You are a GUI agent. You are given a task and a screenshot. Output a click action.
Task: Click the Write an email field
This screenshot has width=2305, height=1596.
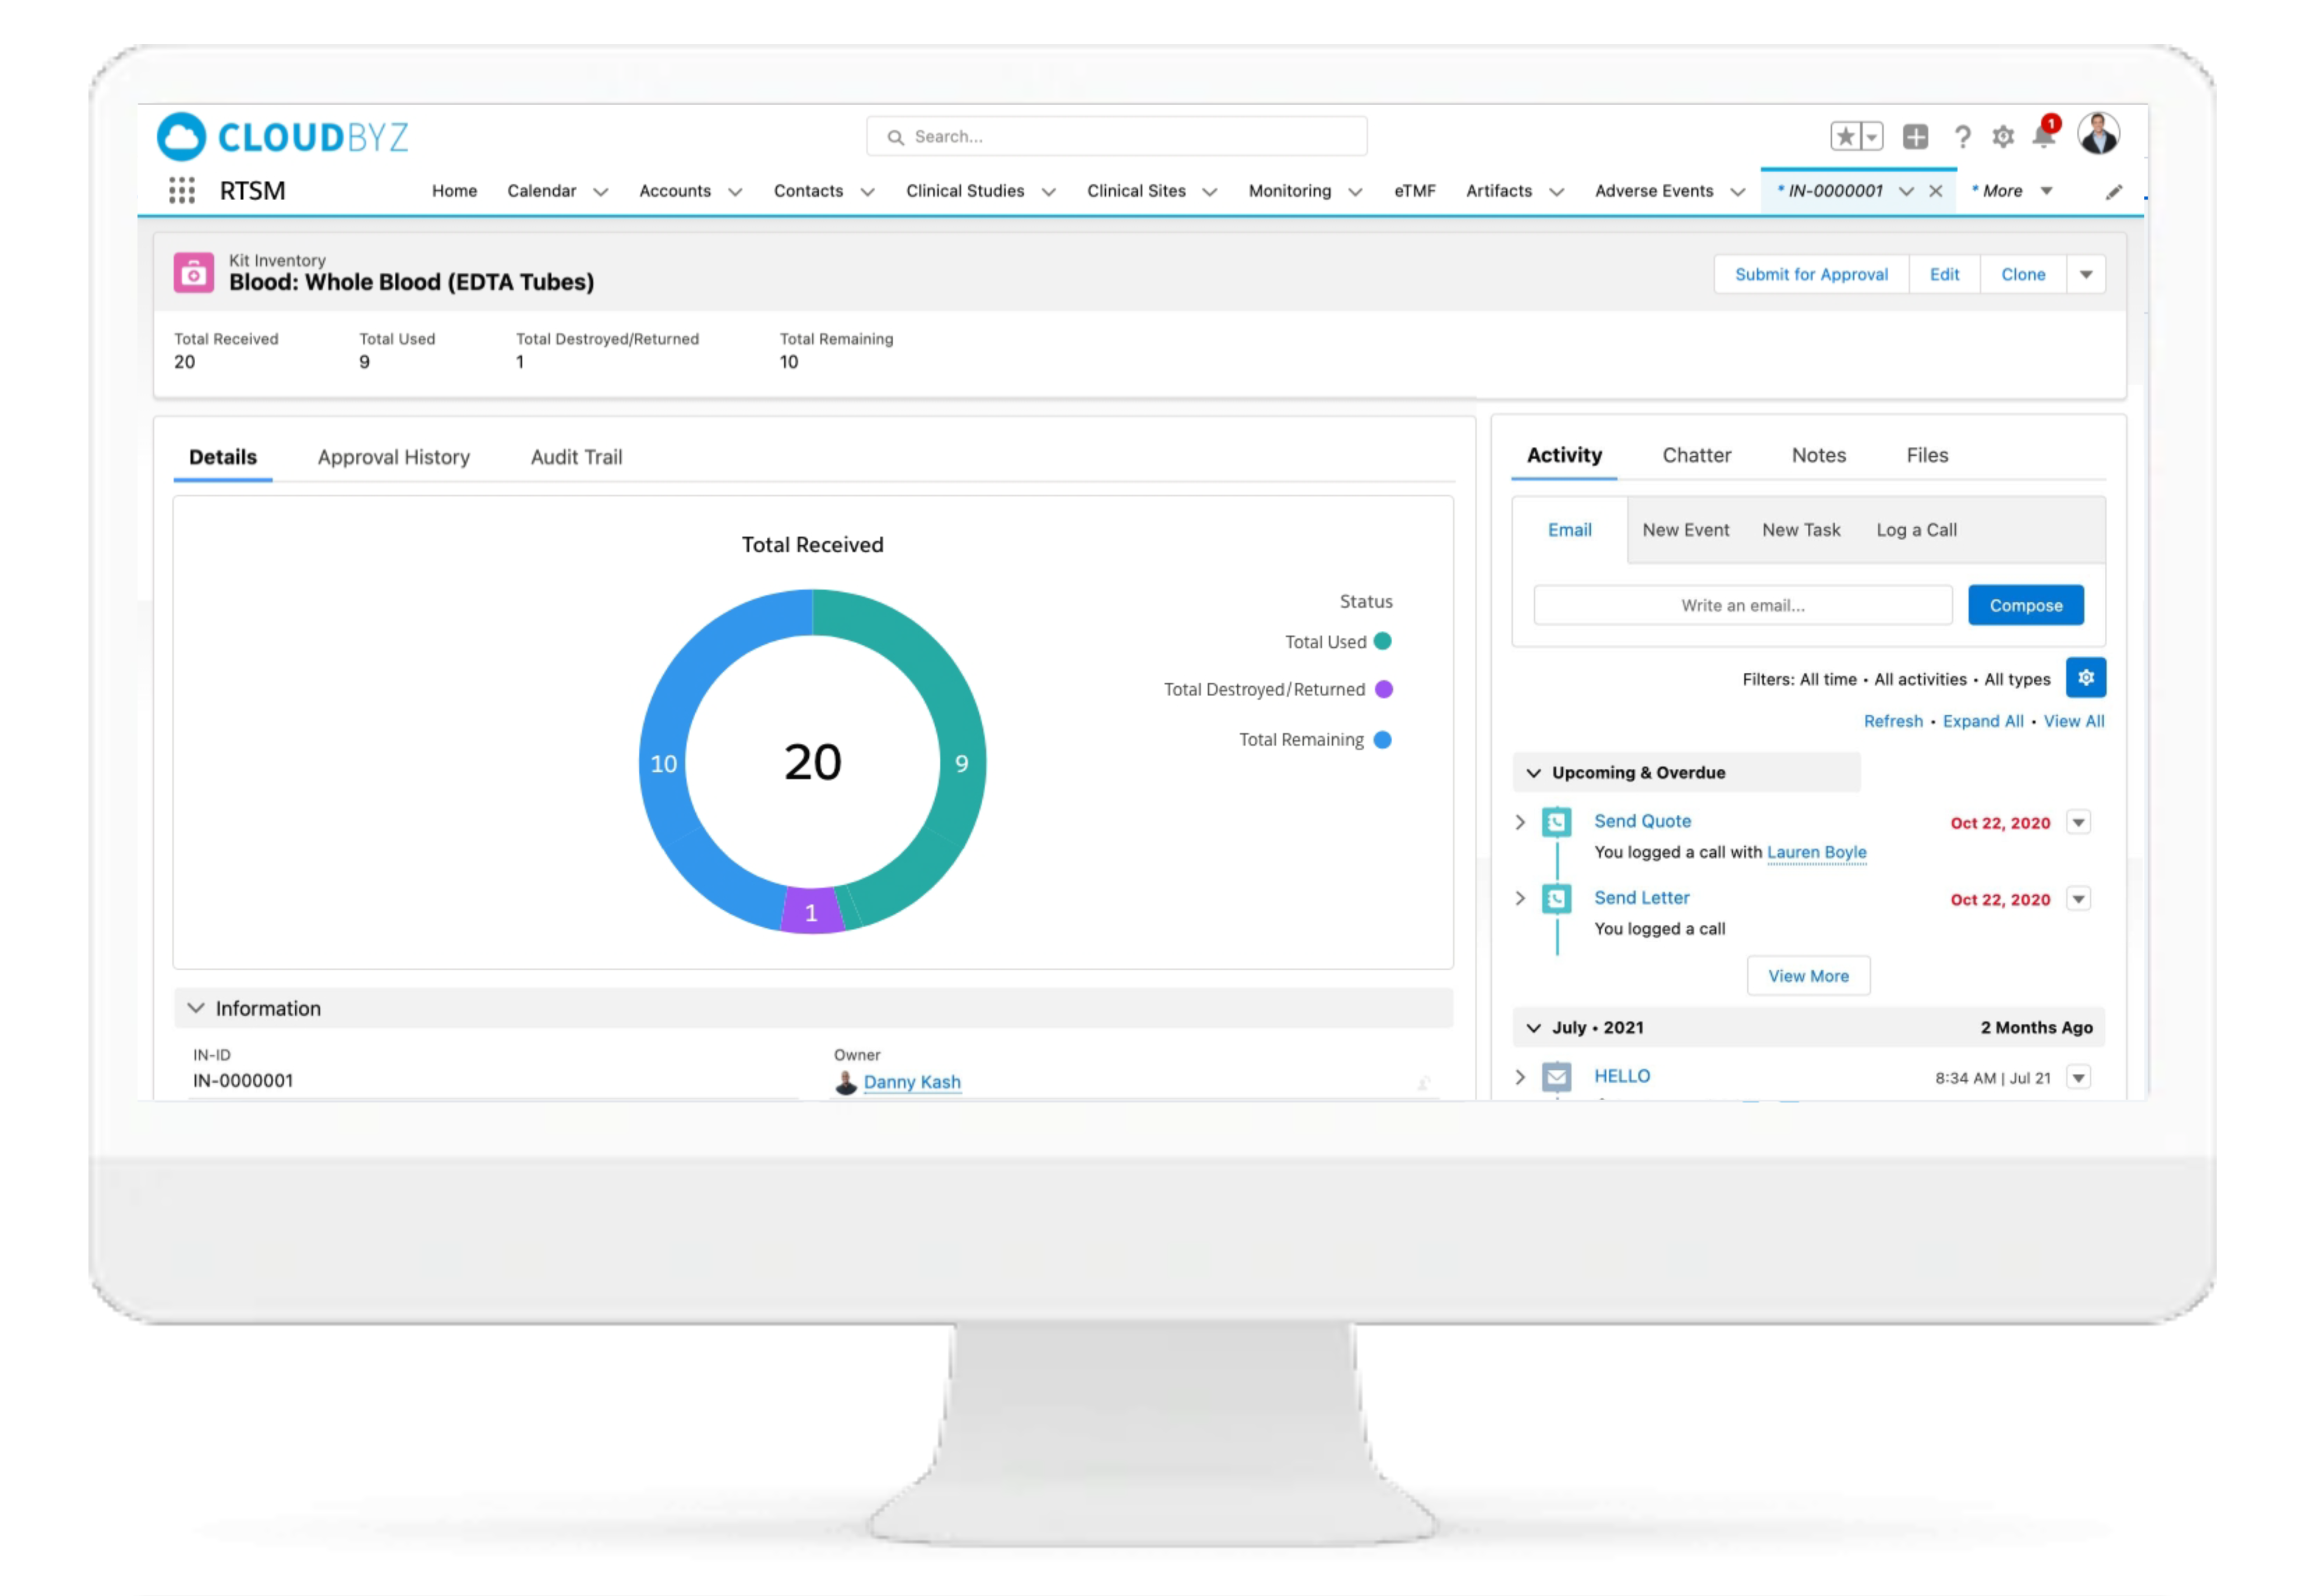(x=1742, y=605)
